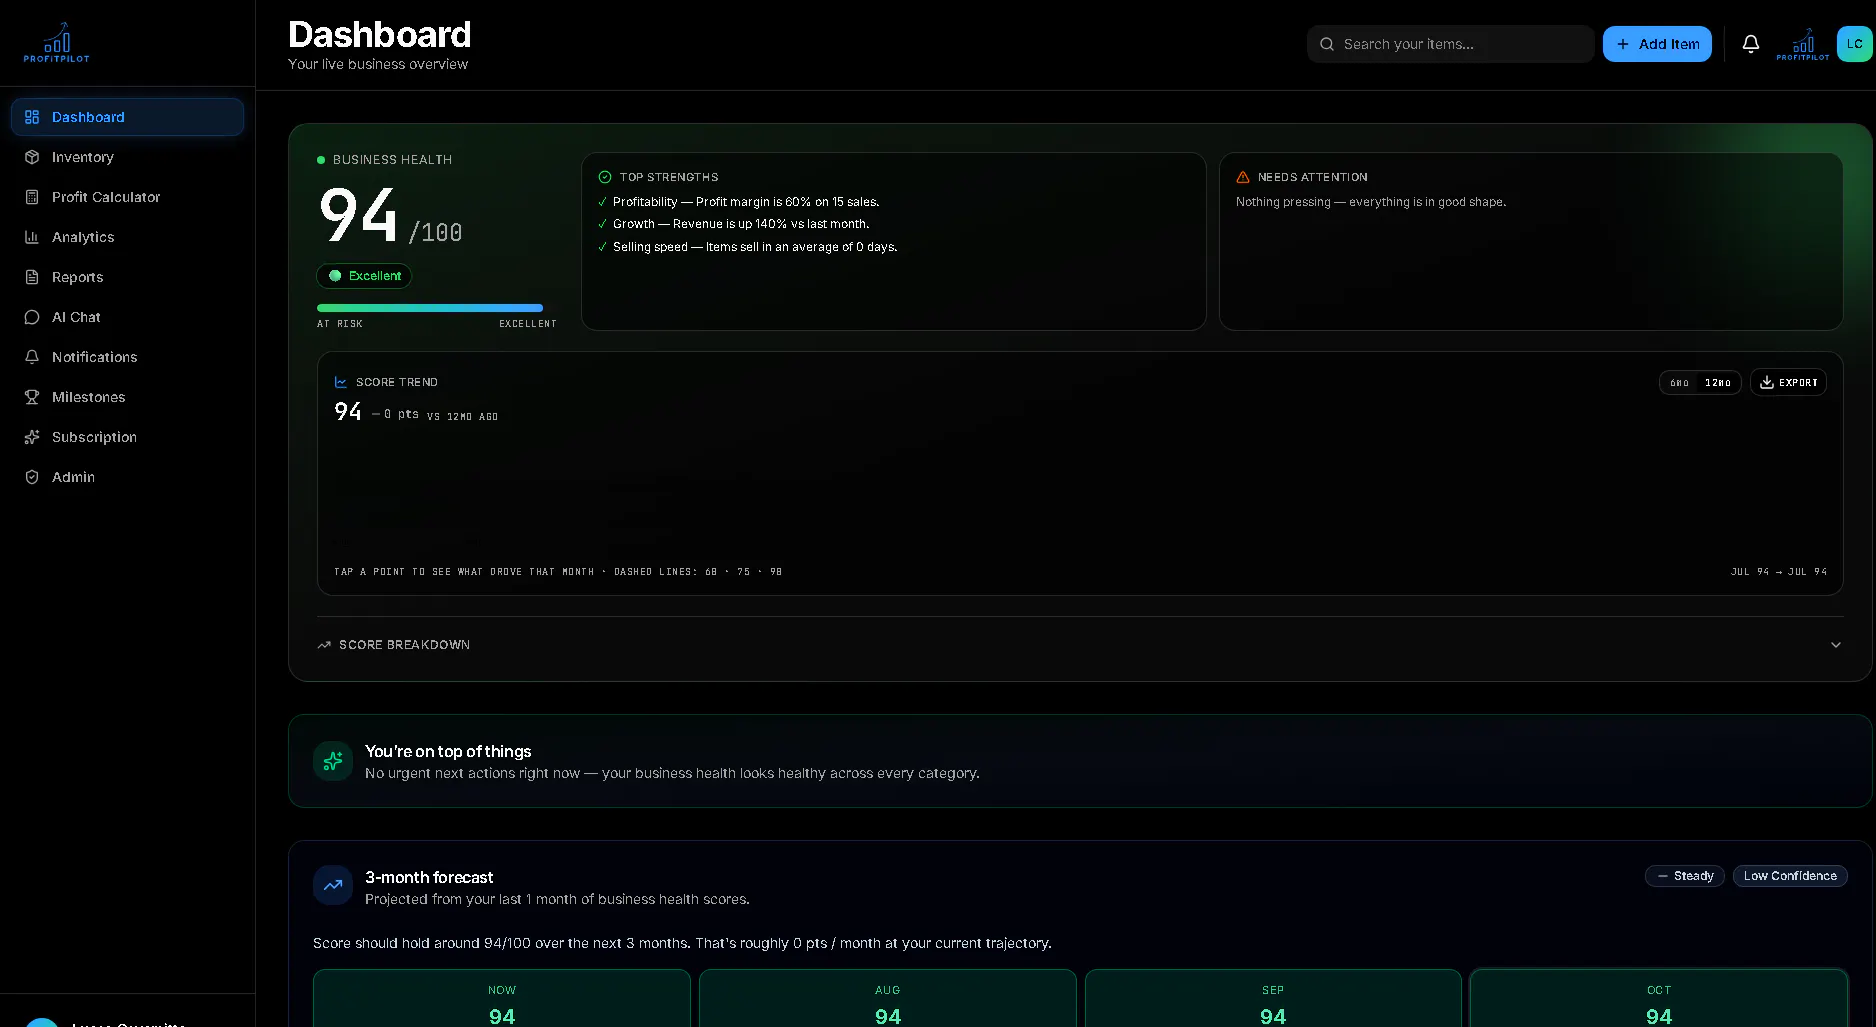The image size is (1876, 1027).
Task: Click the JUL 94 → JUL 94 label
Action: point(1779,572)
